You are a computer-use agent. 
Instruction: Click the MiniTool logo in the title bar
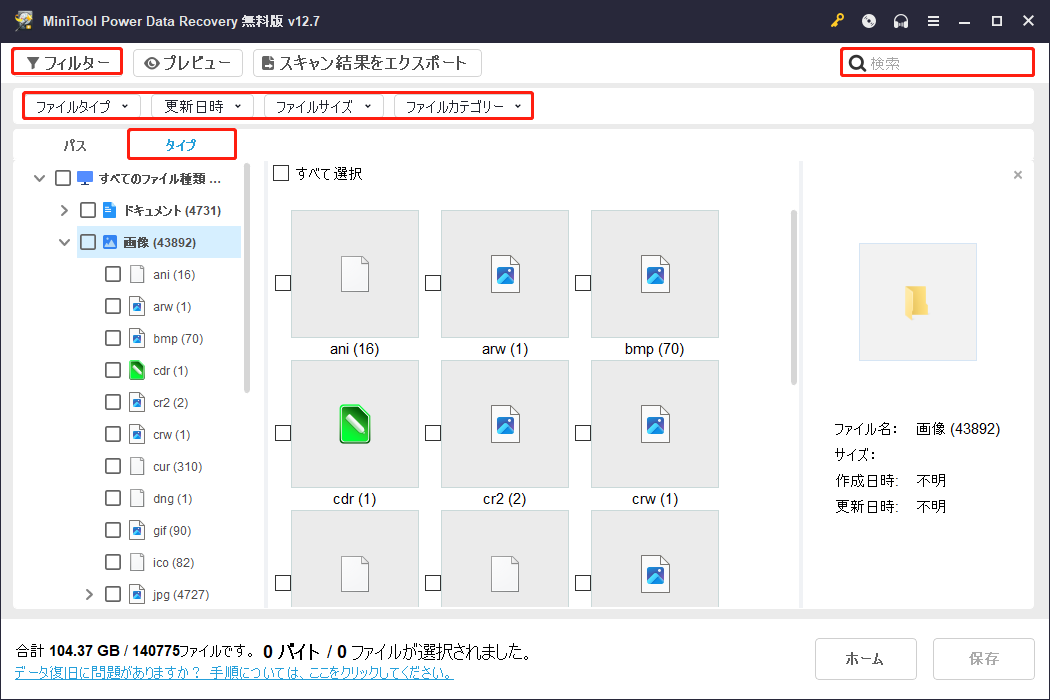pos(24,20)
